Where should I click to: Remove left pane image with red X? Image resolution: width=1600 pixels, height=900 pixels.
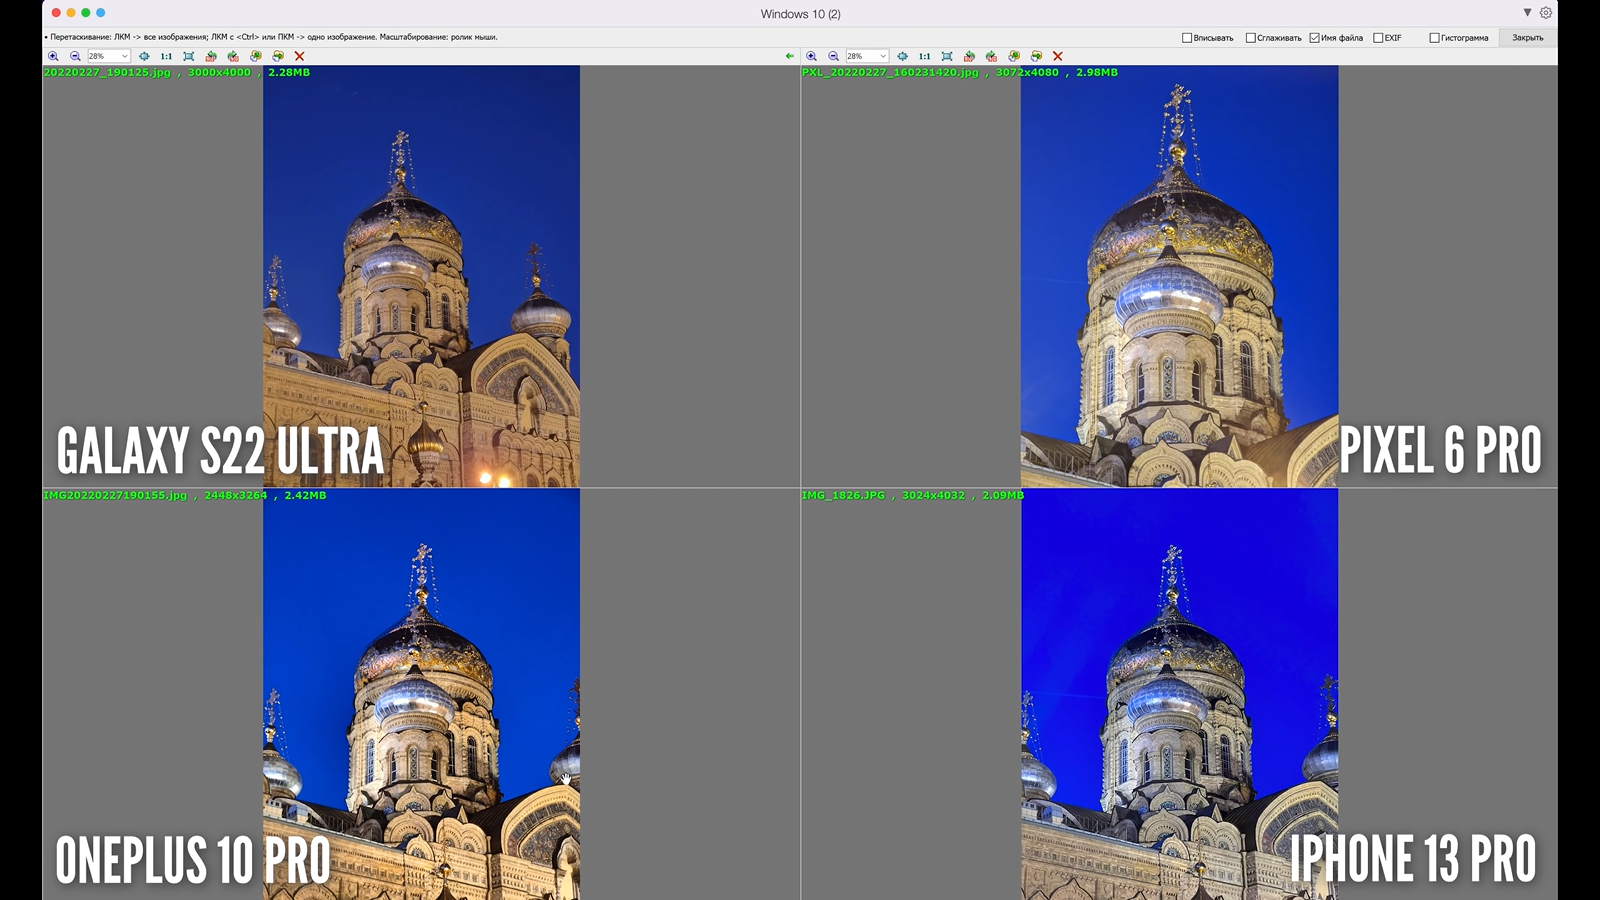click(x=299, y=56)
